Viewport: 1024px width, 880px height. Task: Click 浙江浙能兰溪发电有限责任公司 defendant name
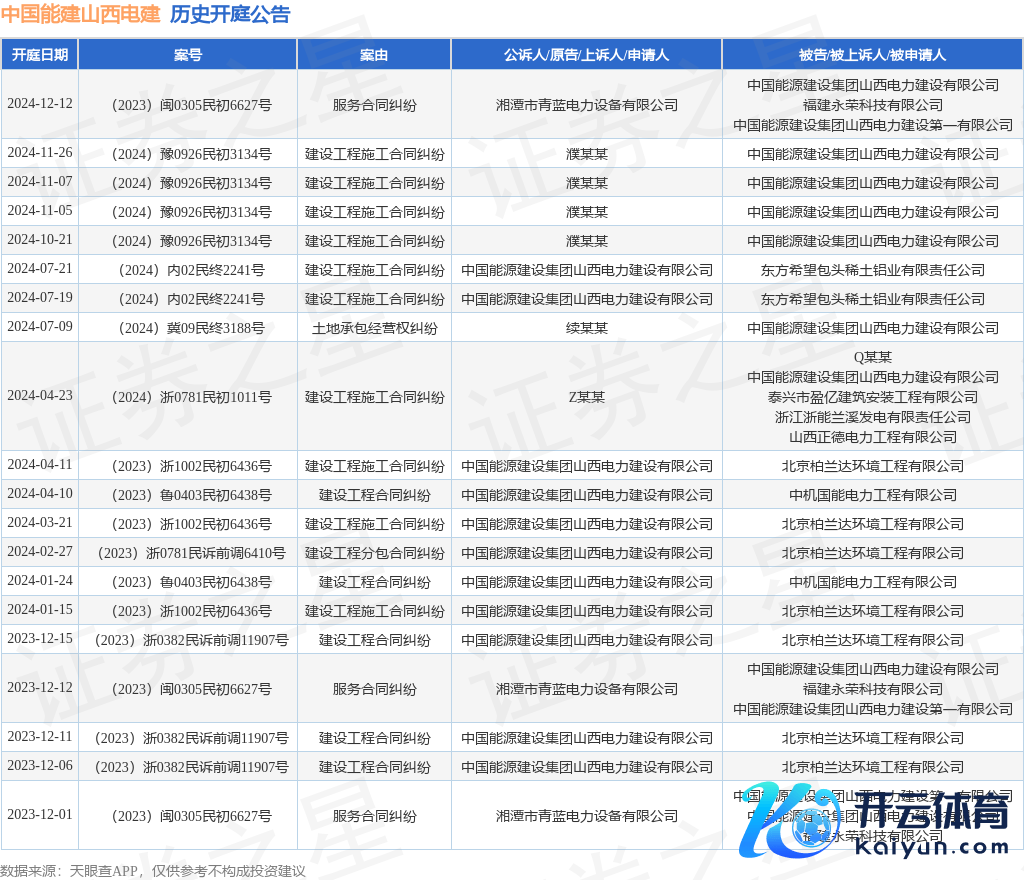[872, 417]
